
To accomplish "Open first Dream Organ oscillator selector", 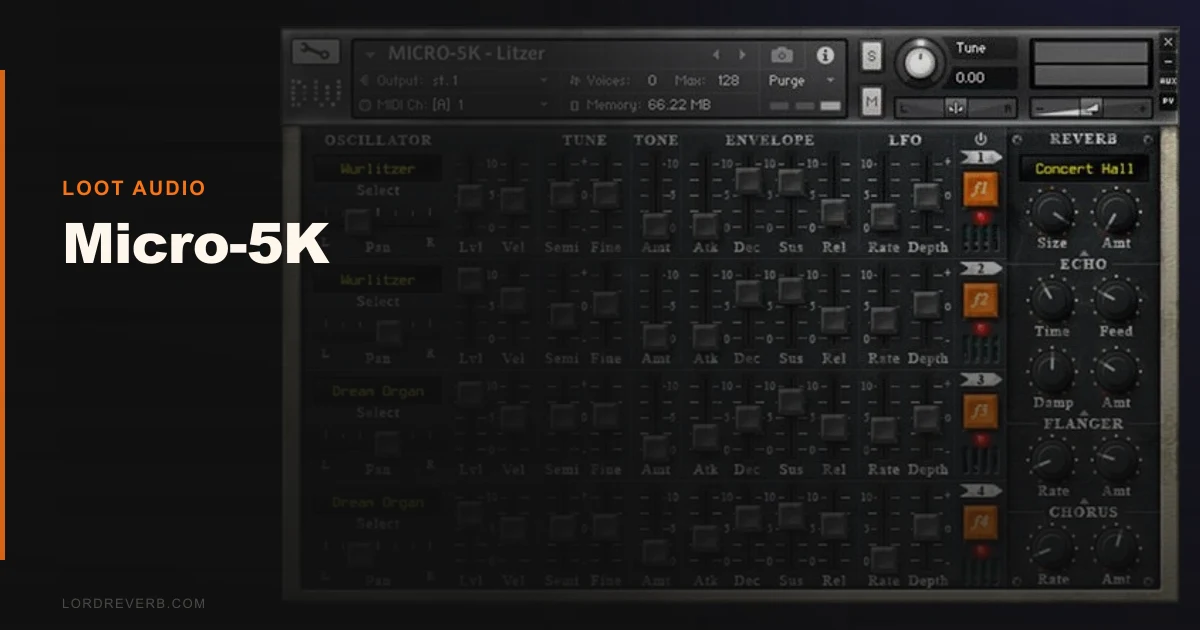I will [x=378, y=391].
